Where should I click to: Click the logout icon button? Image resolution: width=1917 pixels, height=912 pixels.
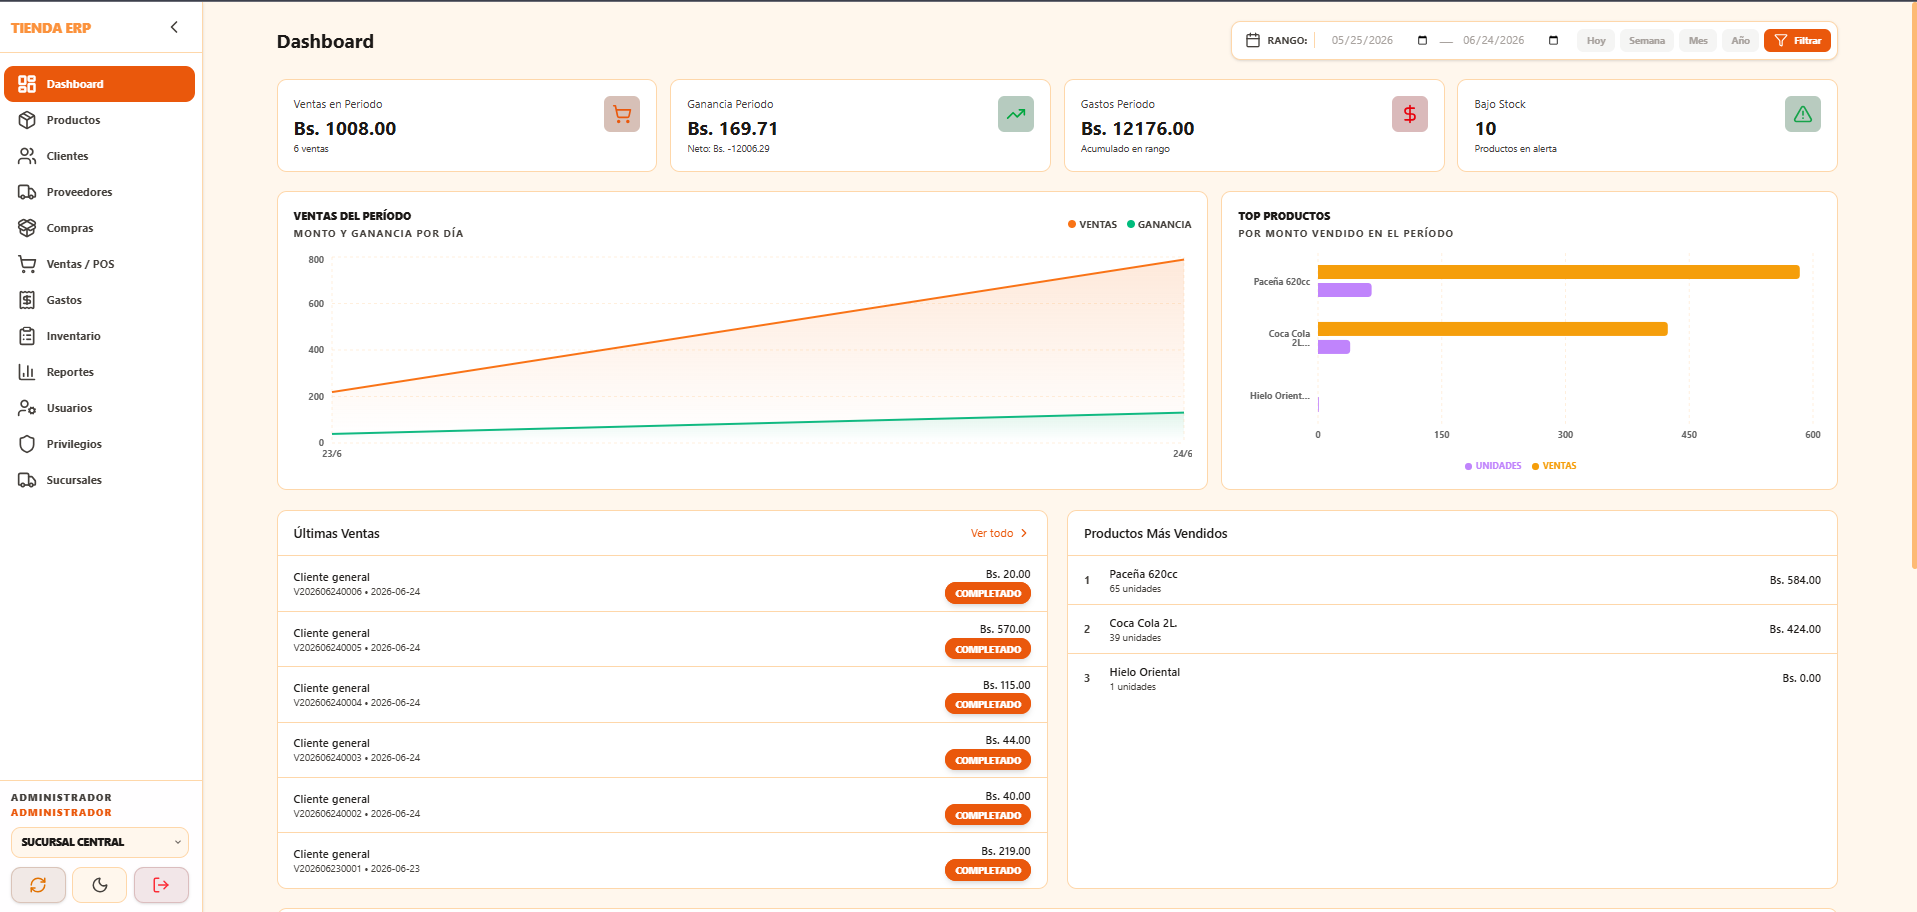(x=161, y=885)
